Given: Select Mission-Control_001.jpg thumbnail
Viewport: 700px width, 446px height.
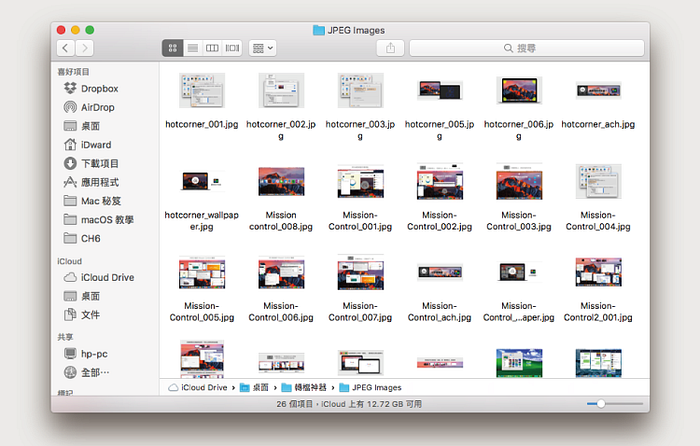Looking at the screenshot, I should 360,181.
